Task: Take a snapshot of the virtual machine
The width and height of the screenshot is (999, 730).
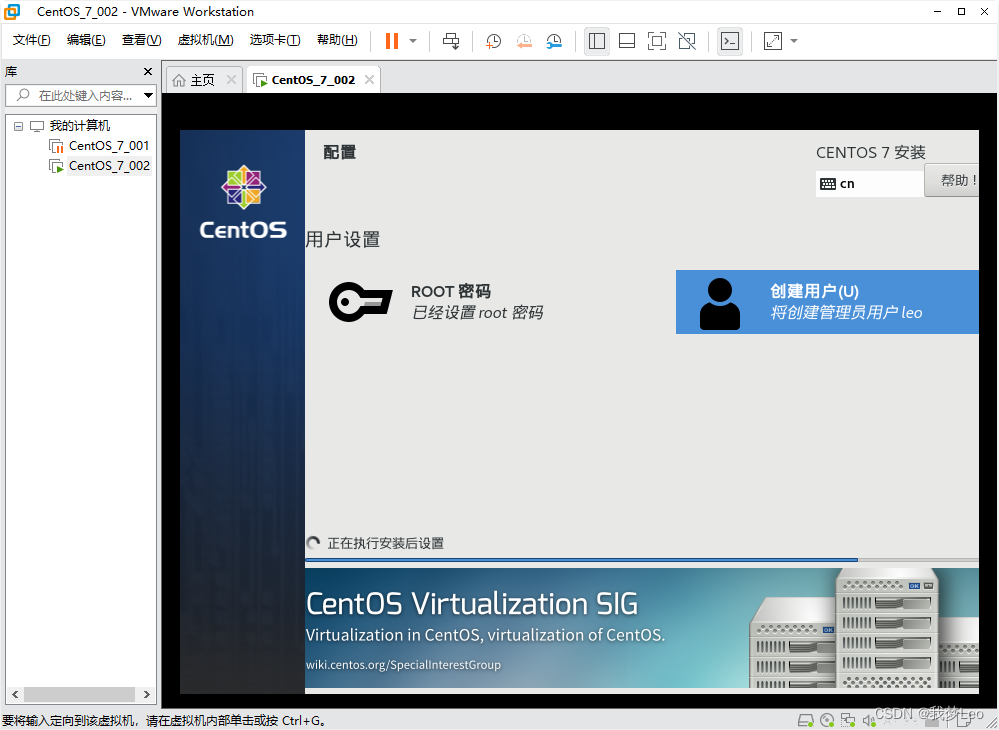Action: click(493, 41)
